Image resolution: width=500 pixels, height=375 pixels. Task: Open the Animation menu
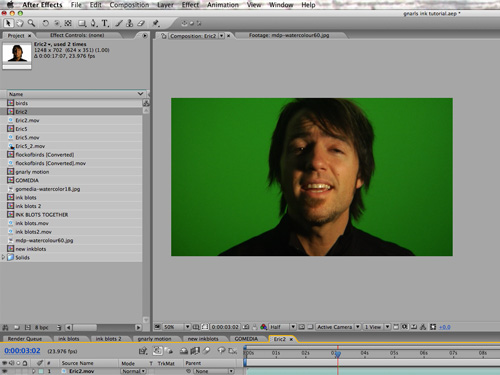point(223,5)
